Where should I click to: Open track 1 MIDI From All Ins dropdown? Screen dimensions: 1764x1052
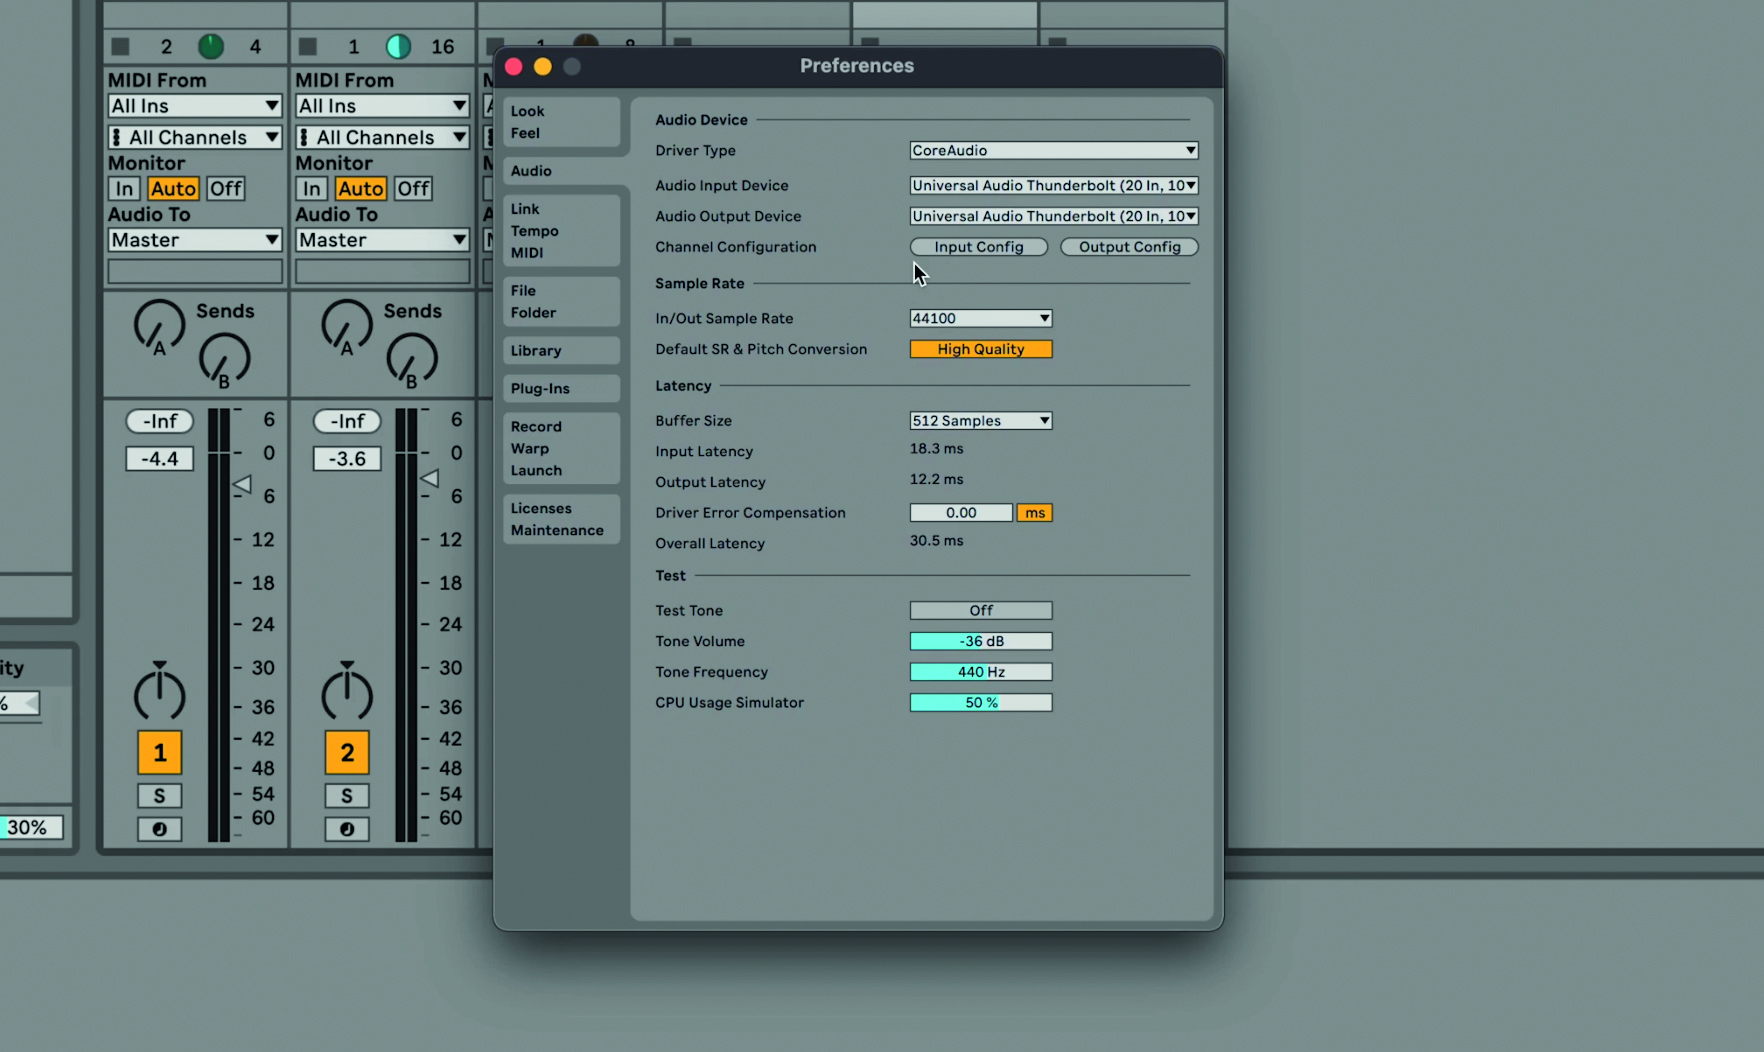click(x=195, y=106)
